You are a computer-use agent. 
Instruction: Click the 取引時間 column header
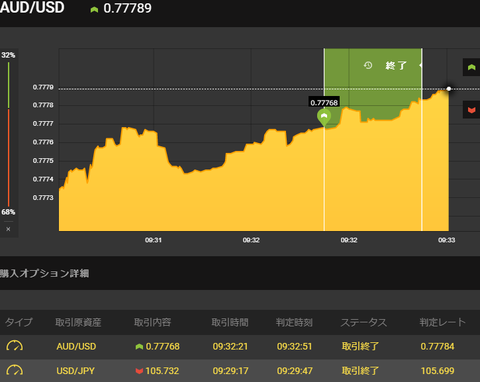(x=230, y=322)
